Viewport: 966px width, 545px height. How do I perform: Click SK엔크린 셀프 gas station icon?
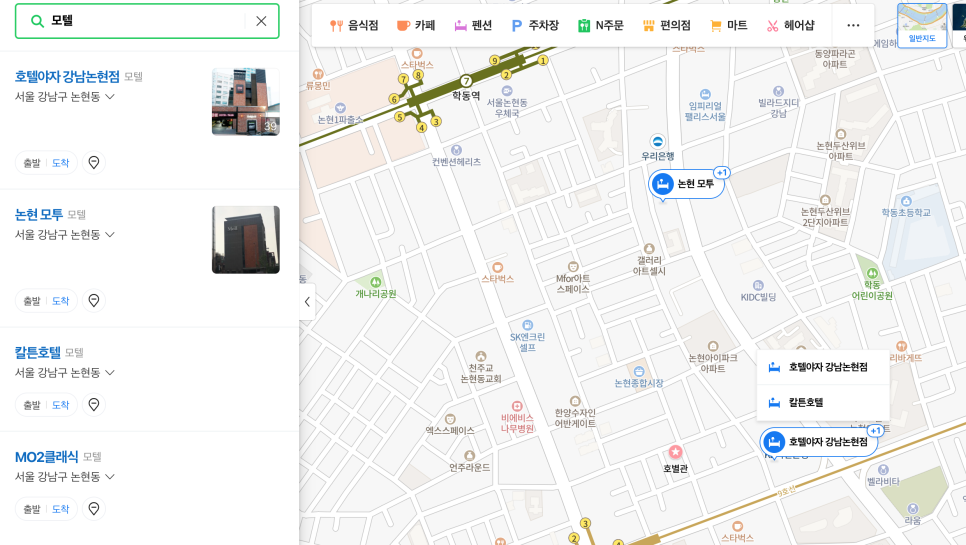pyautogui.click(x=527, y=325)
